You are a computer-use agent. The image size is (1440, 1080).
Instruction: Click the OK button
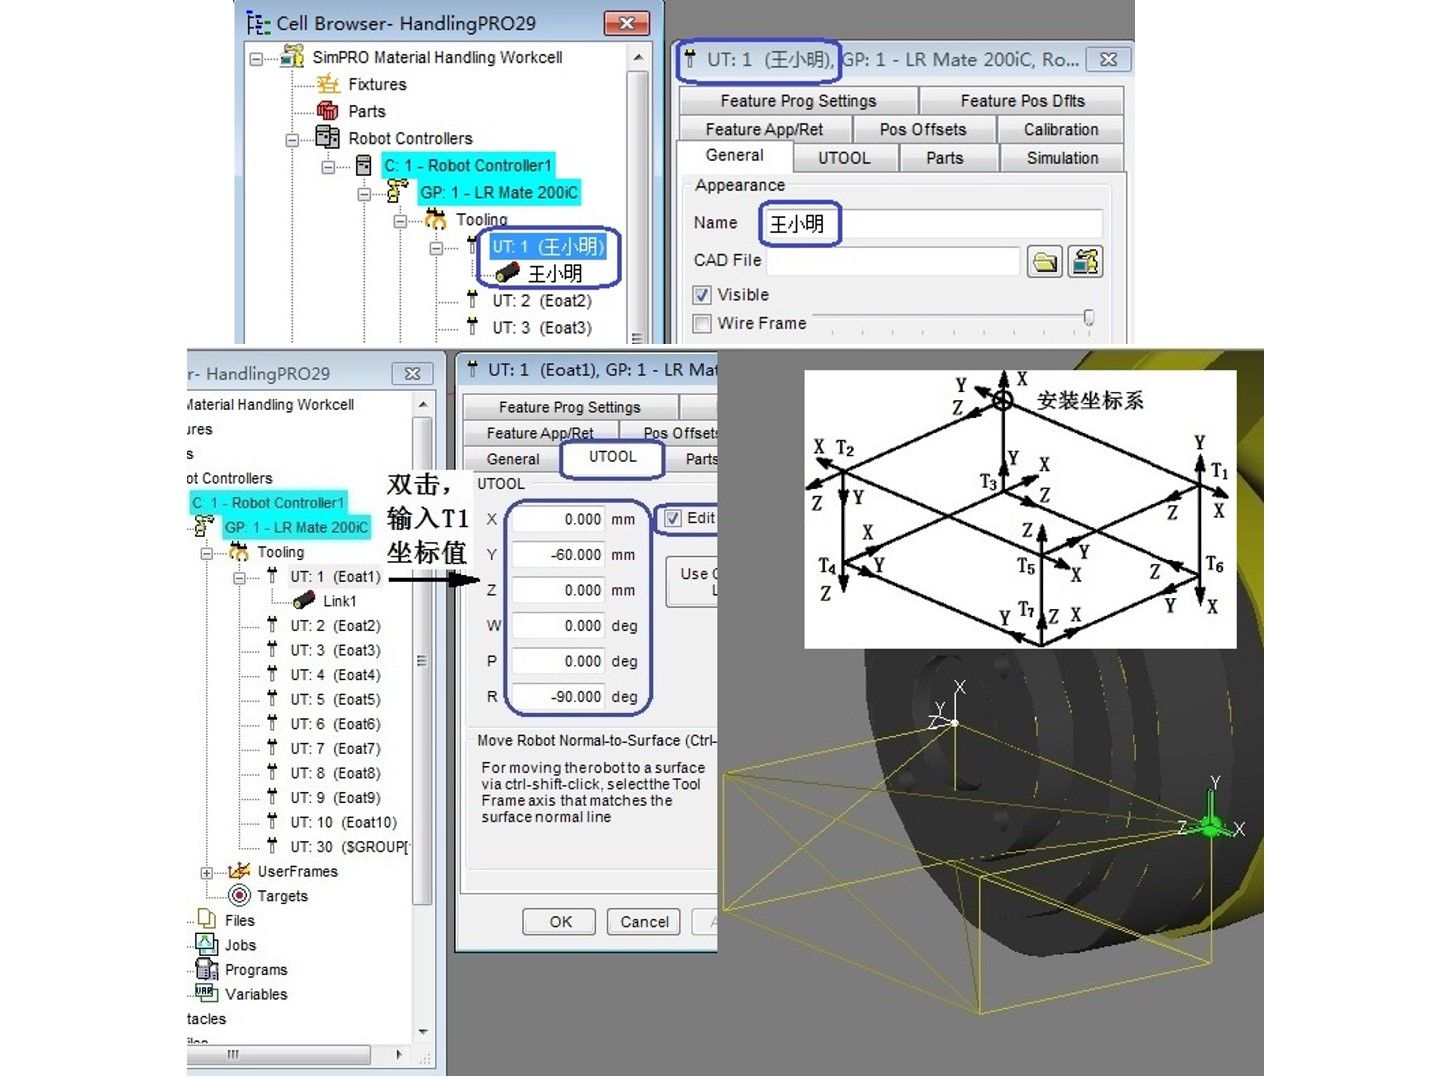coord(560,922)
